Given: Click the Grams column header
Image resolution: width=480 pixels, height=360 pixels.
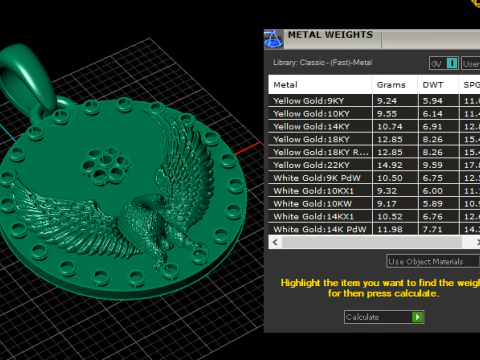Looking at the screenshot, I should click(x=395, y=85).
